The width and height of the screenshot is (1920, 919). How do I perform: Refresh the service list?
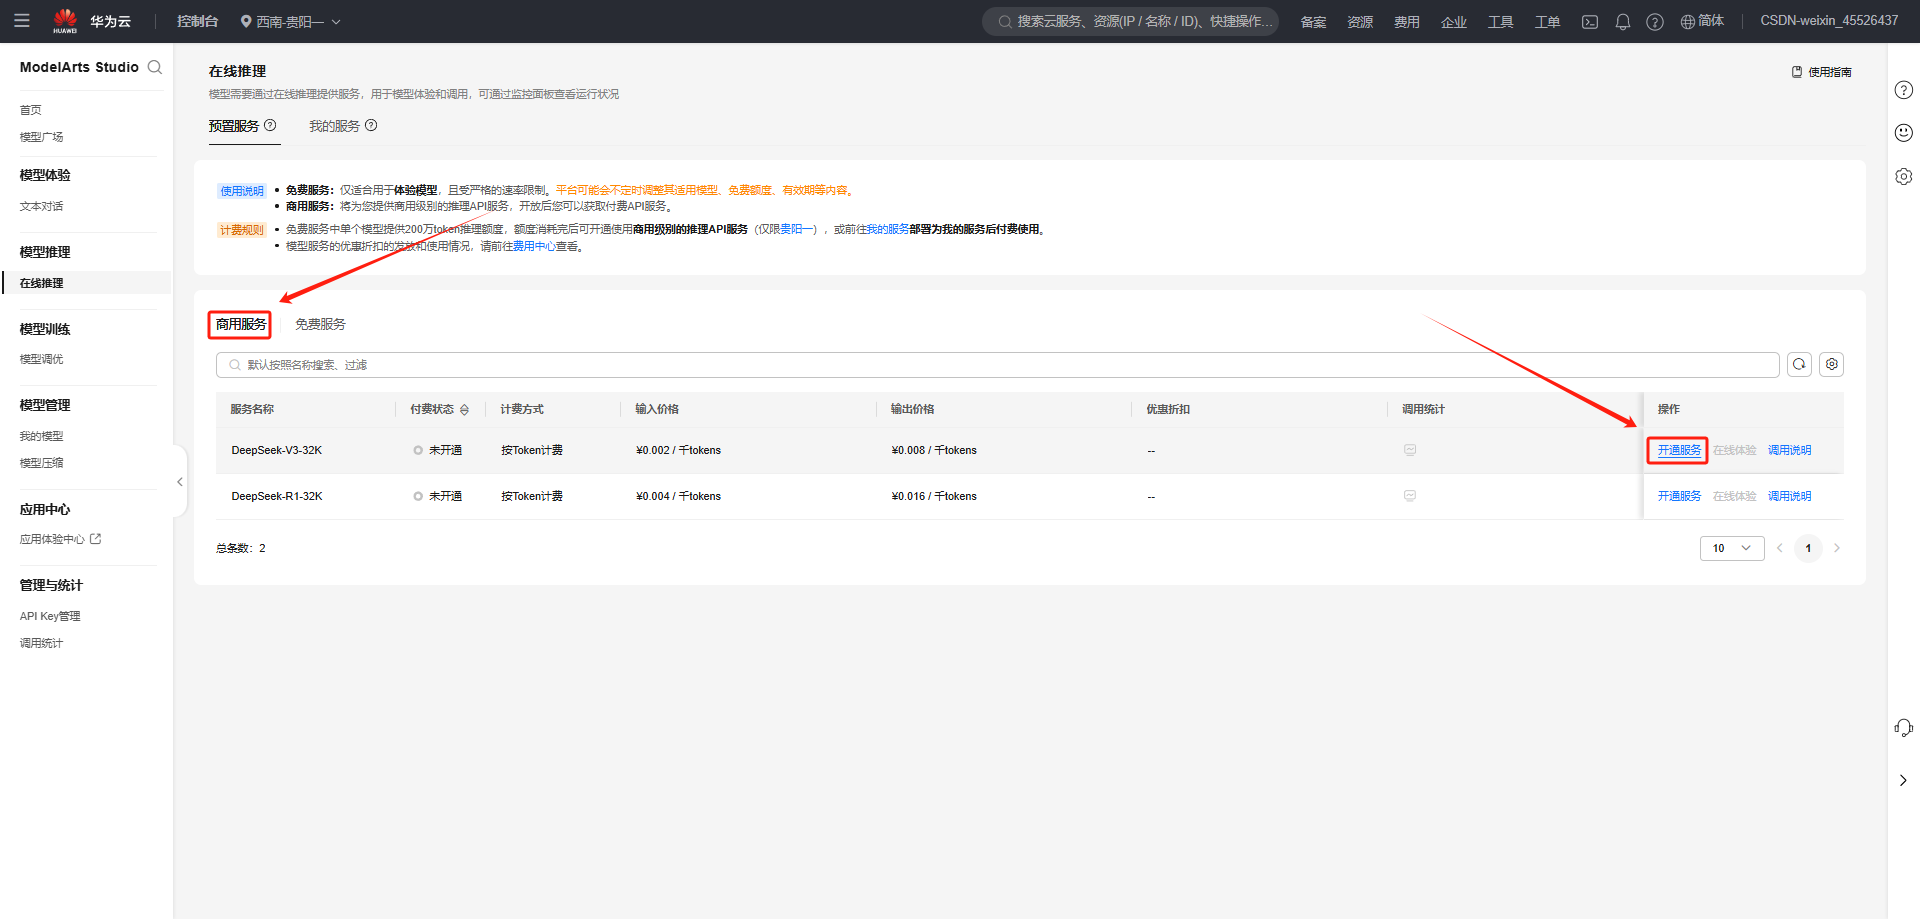coord(1799,364)
